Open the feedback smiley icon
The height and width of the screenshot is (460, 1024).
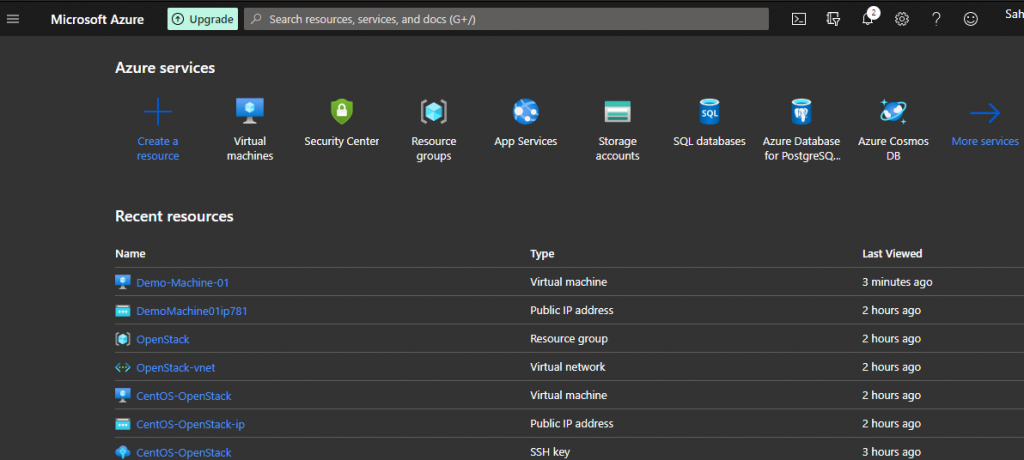tap(970, 19)
